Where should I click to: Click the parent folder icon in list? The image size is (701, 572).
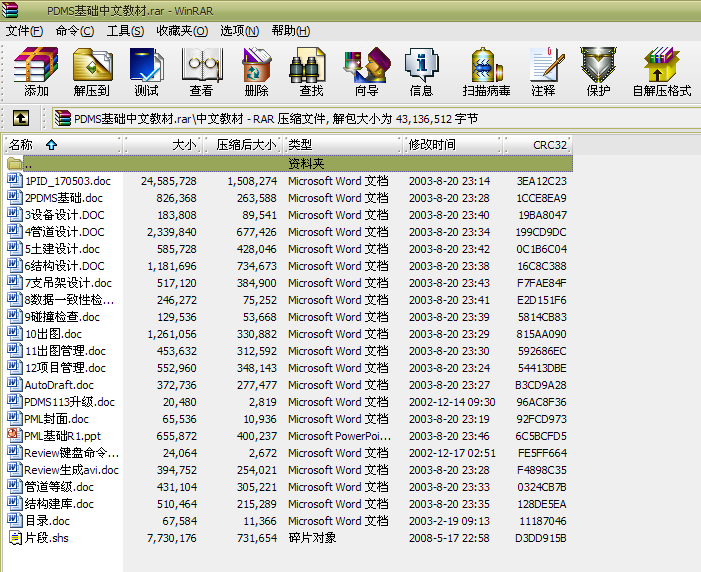[15, 164]
